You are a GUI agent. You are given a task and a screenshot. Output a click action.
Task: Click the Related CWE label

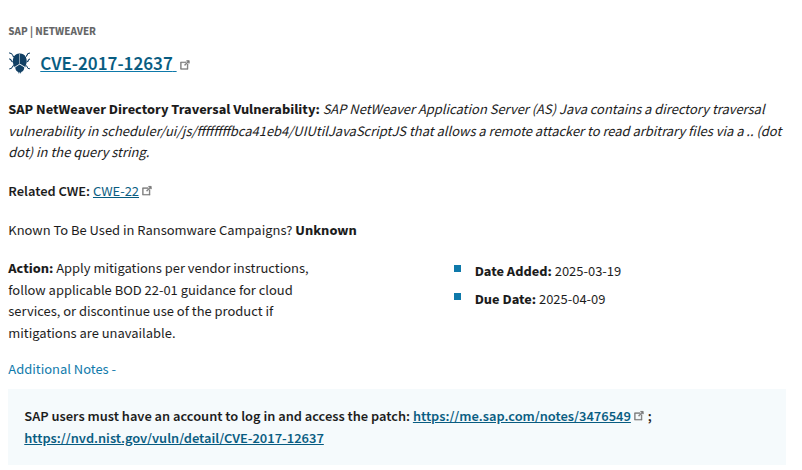[49, 191]
